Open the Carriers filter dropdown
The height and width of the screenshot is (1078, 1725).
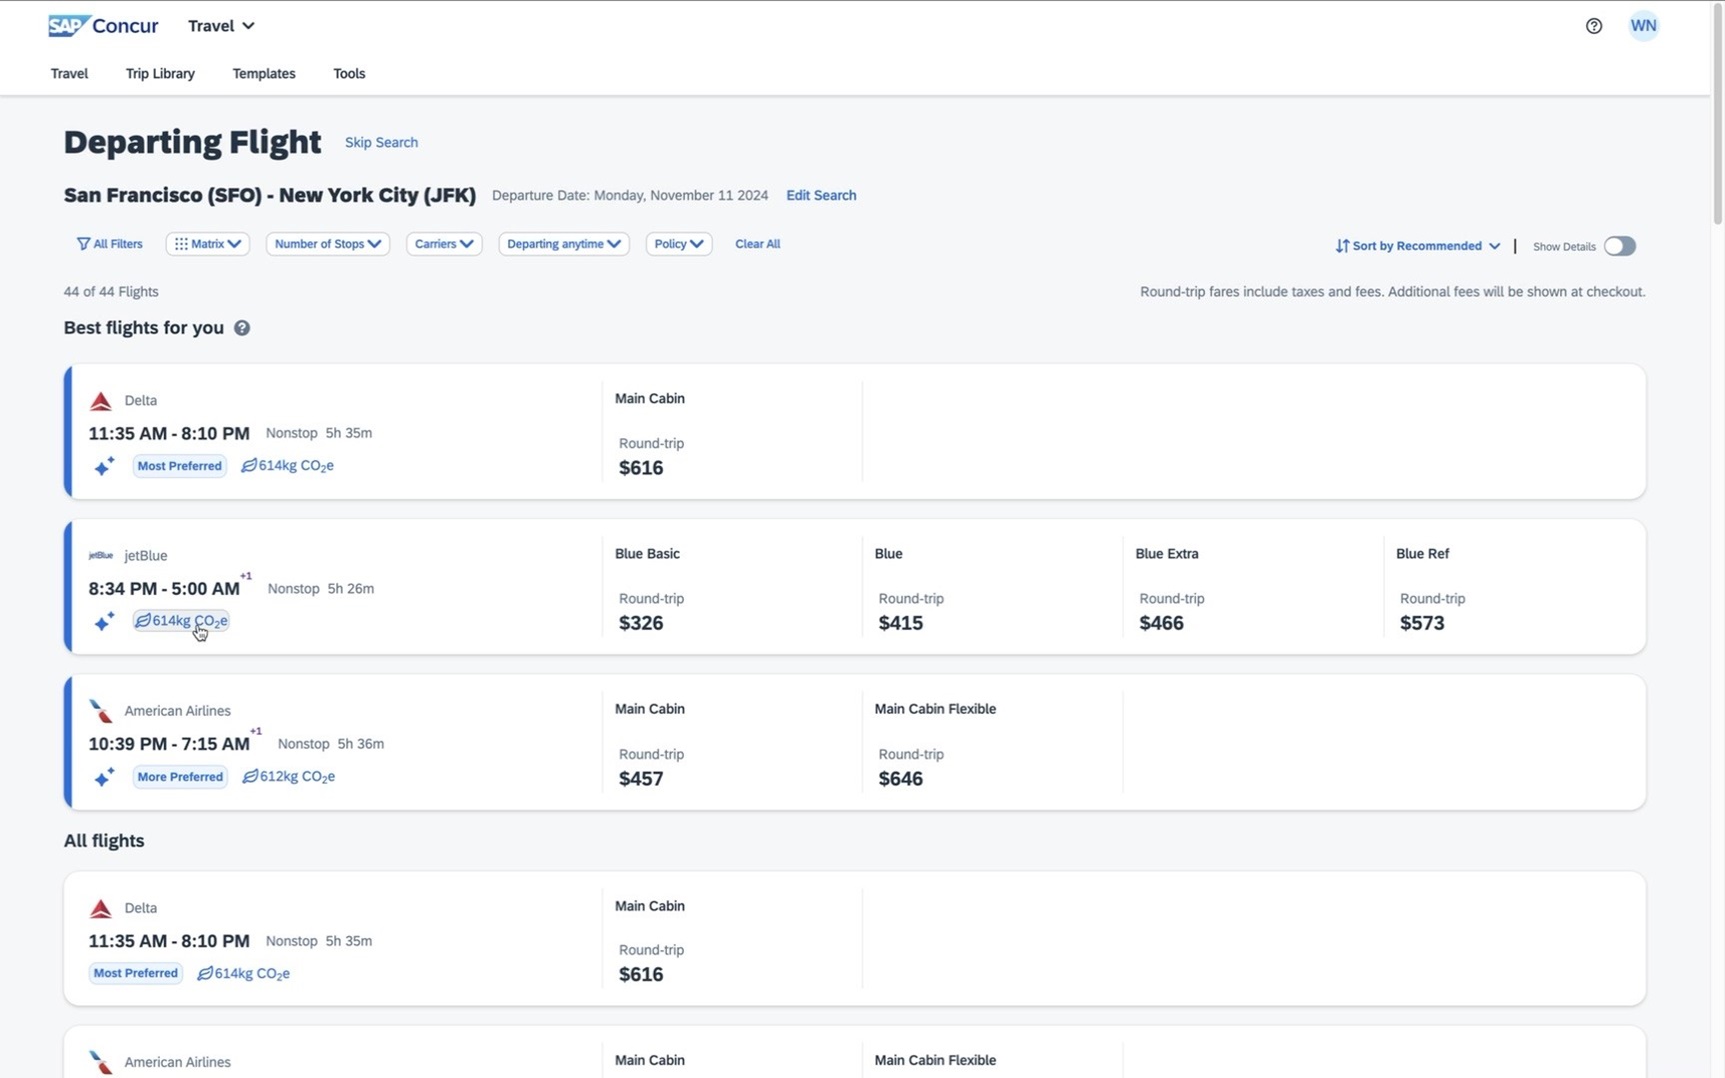pos(444,244)
